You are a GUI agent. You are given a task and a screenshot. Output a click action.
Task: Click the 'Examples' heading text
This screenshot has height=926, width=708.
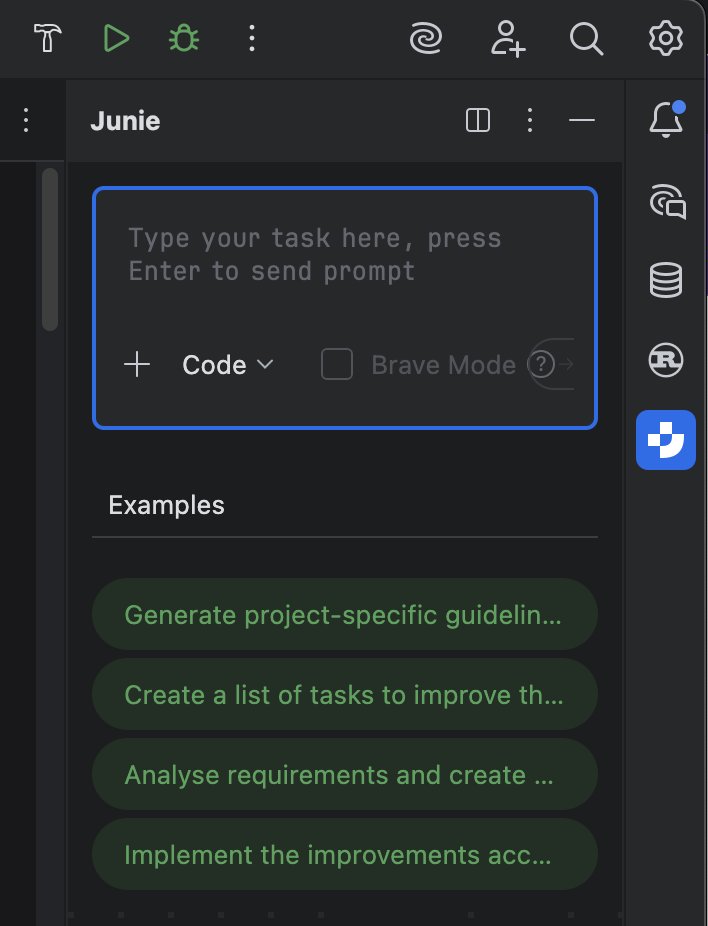click(167, 506)
